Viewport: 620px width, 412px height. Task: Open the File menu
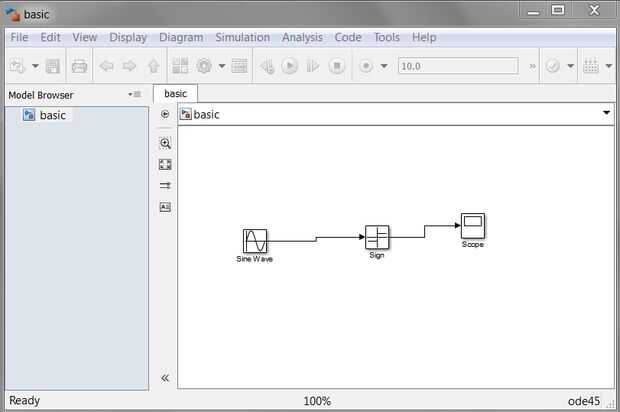[19, 38]
